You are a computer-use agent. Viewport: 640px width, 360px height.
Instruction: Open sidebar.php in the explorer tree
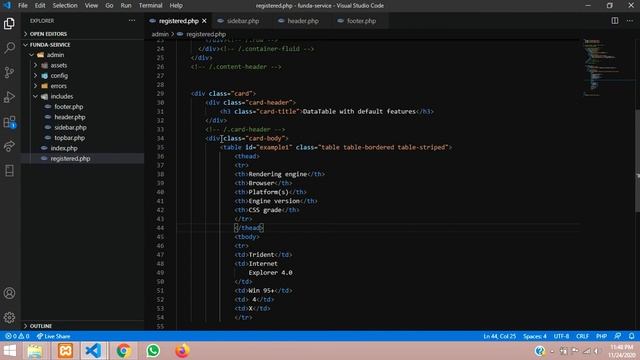tap(82, 127)
